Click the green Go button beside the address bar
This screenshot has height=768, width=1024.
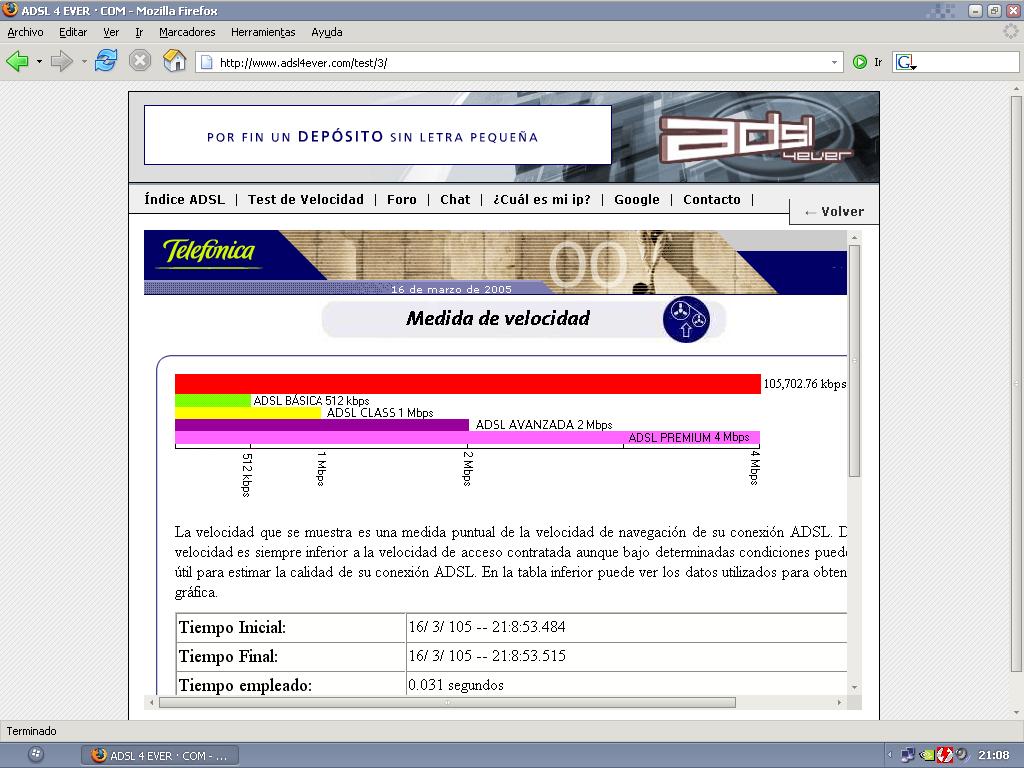click(x=860, y=62)
